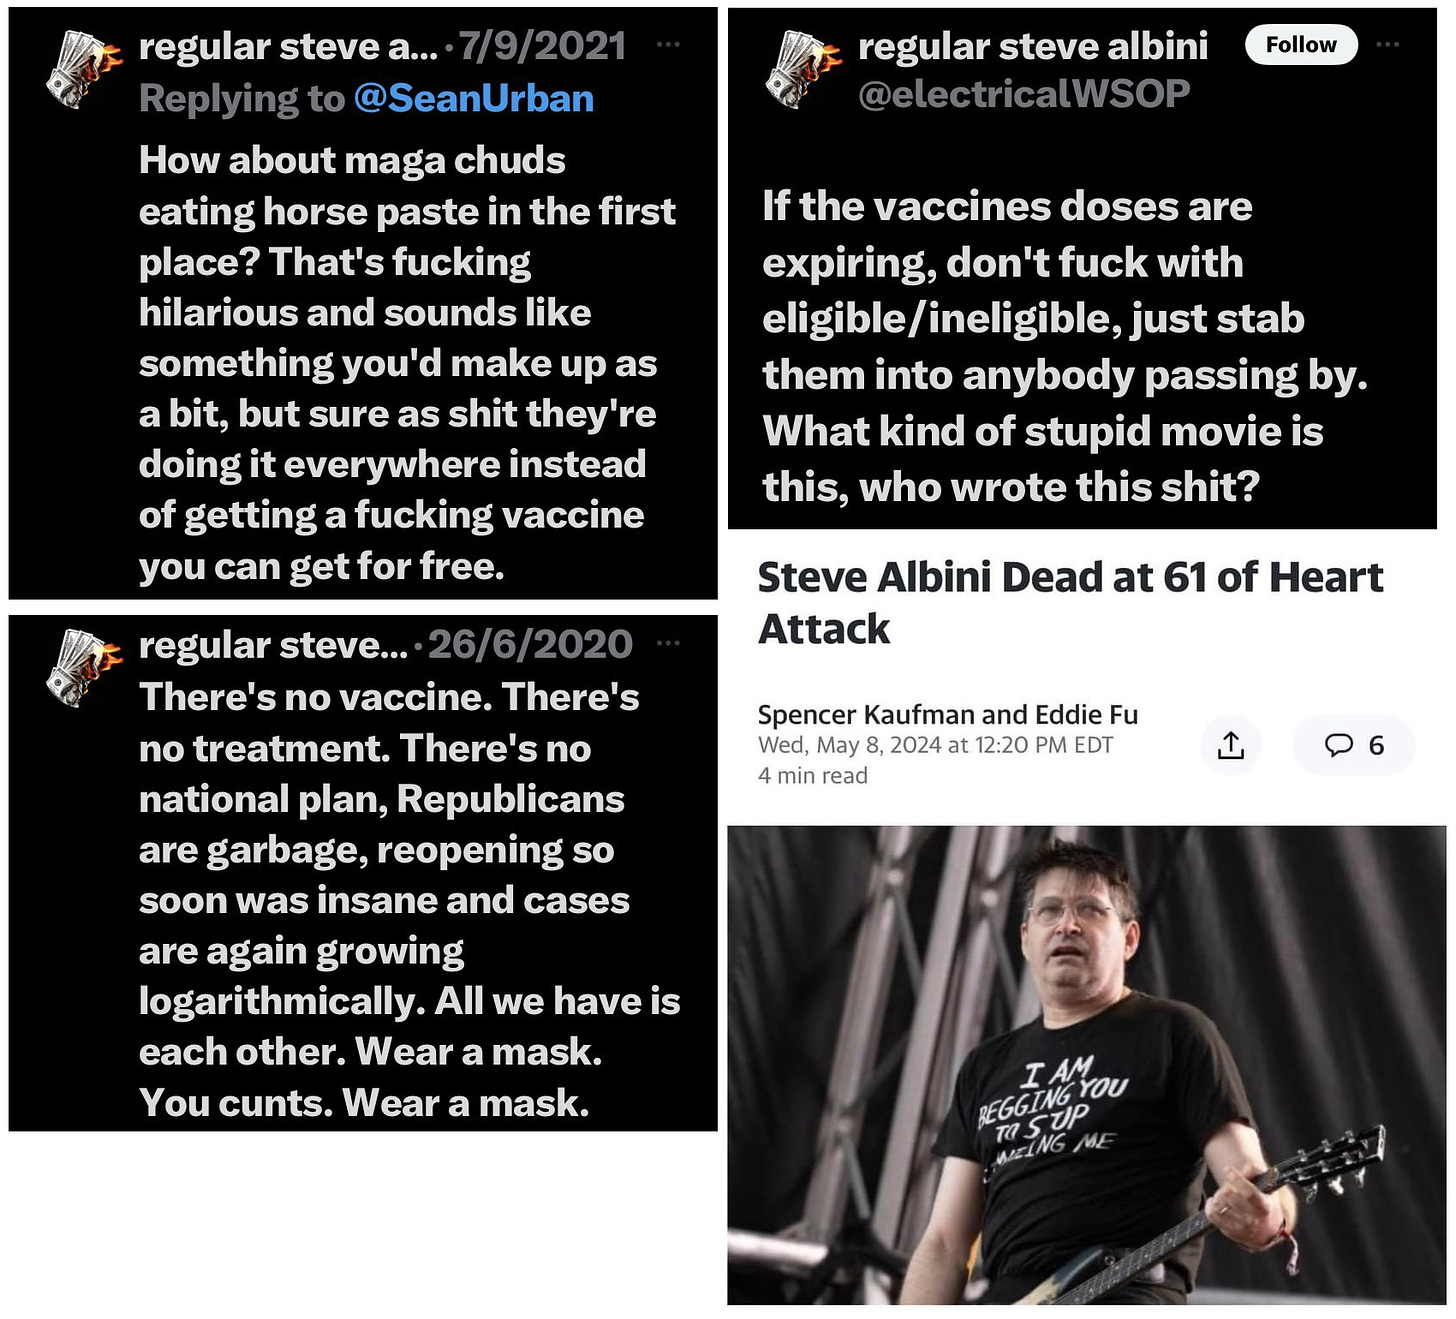This screenshot has width=1456, height=1319.
Task: Click the 7/9/2021 tweet date
Action: click(x=543, y=46)
